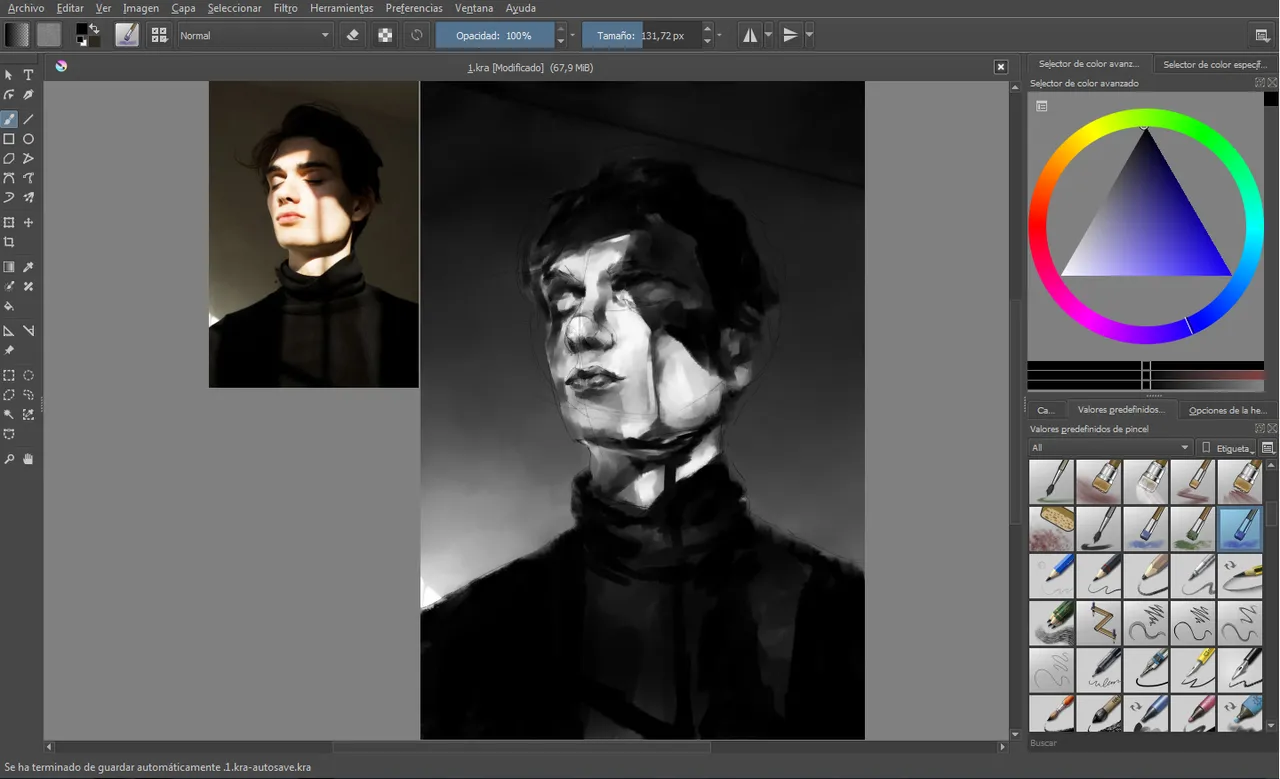
Task: Swap foreground and background colors
Action: coord(94,28)
